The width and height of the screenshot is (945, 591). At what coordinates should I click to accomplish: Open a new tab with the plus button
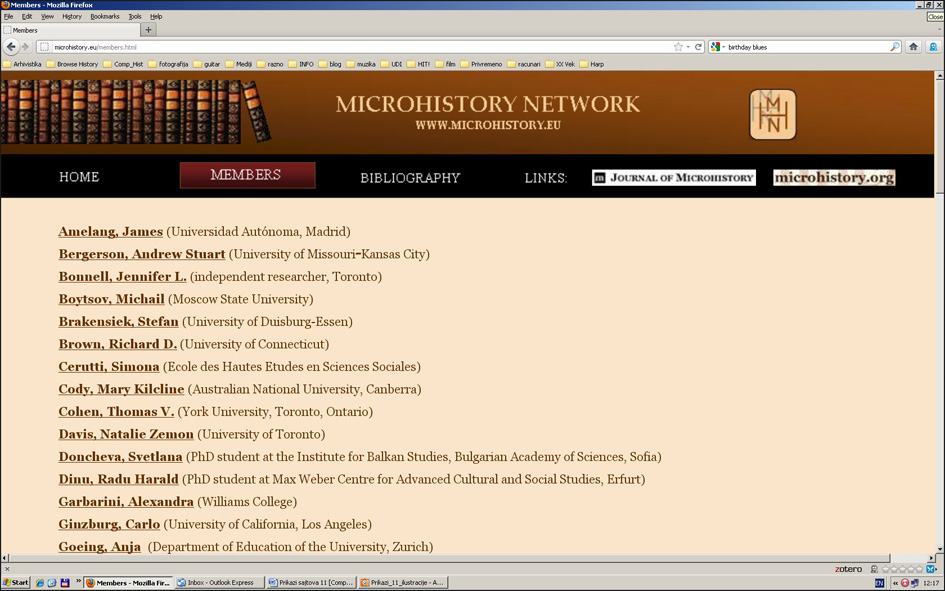pyautogui.click(x=149, y=30)
